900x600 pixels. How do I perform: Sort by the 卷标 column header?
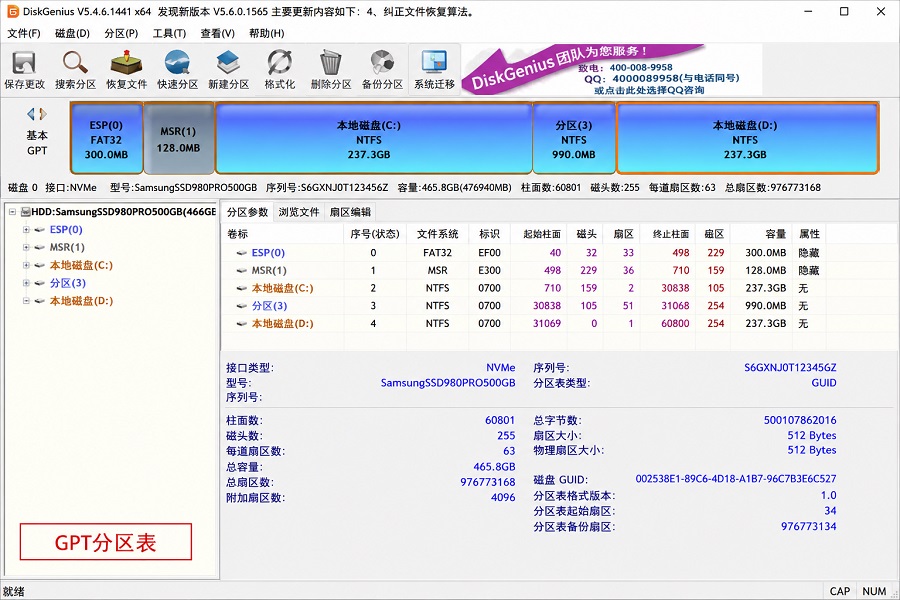(x=284, y=234)
